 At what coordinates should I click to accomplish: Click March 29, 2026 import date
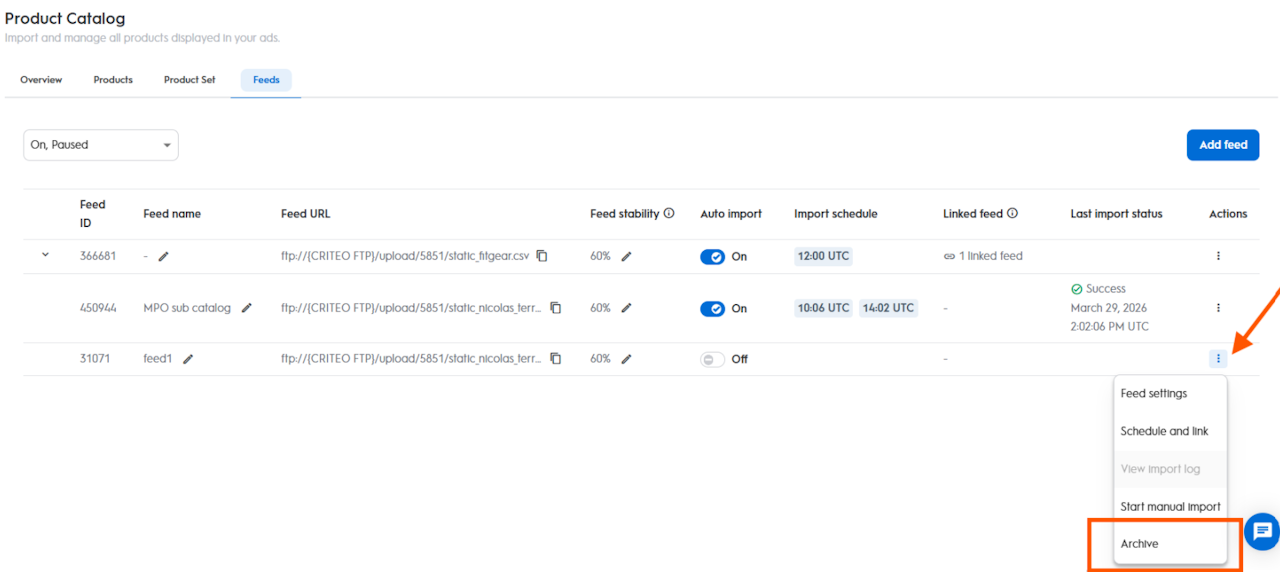[1107, 308]
